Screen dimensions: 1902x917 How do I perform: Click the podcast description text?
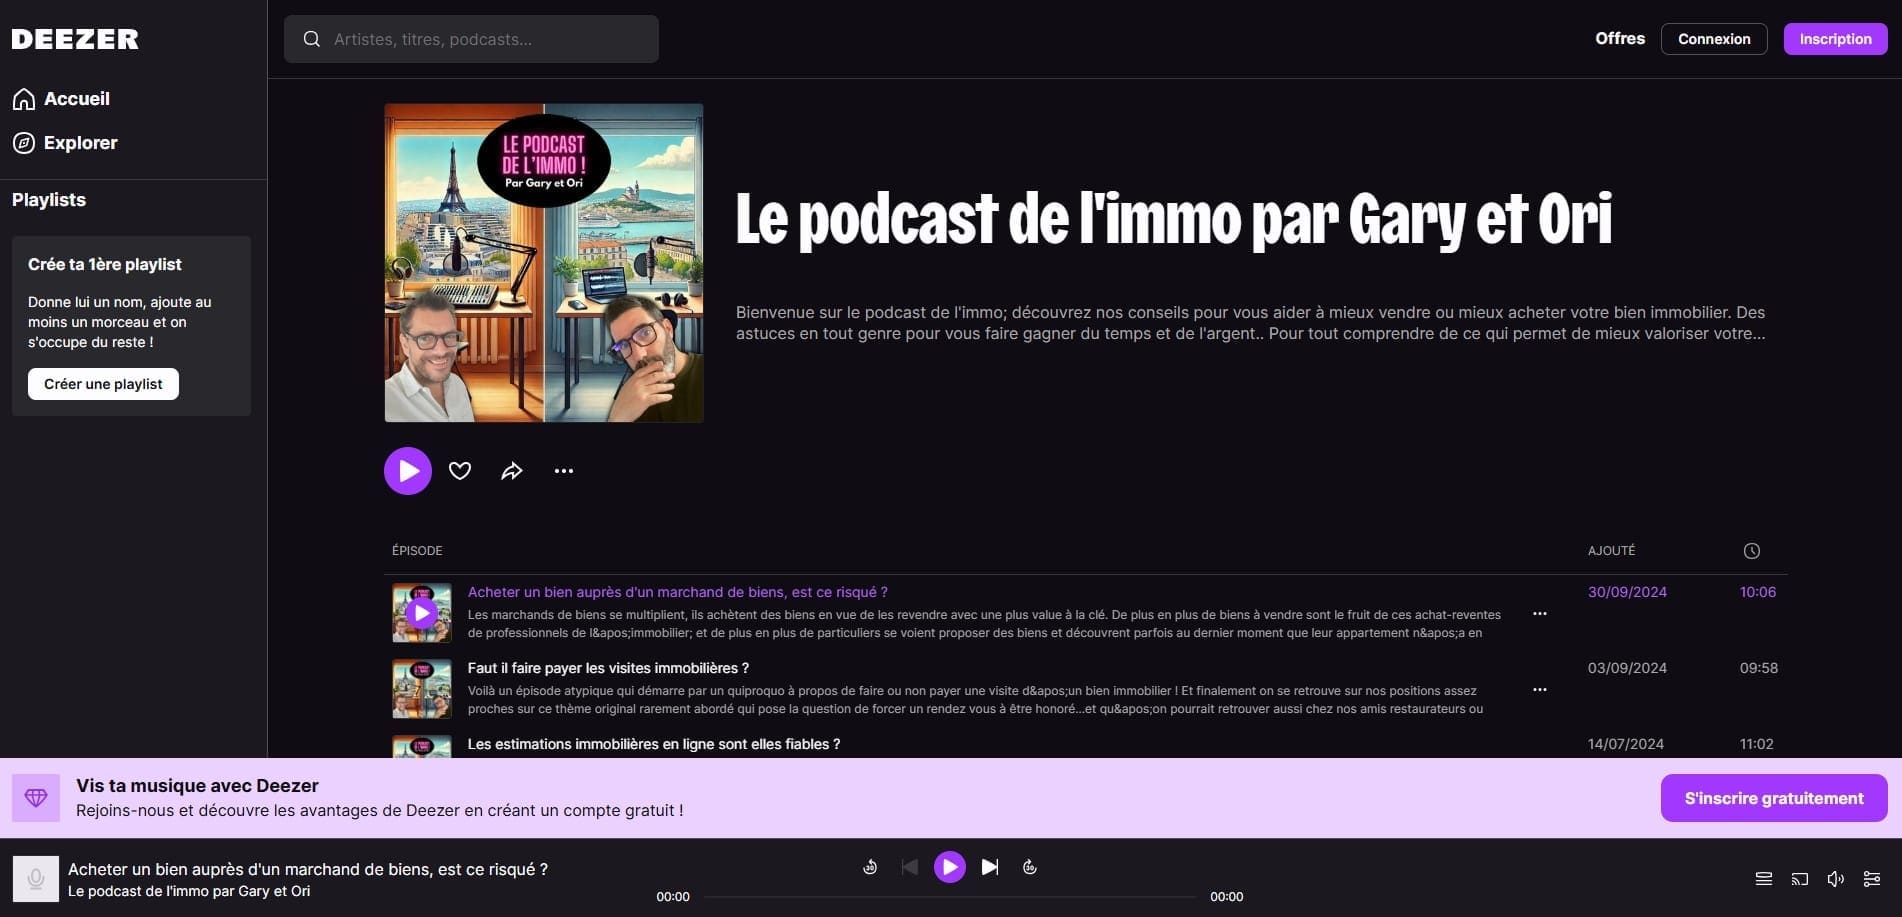(x=1251, y=323)
